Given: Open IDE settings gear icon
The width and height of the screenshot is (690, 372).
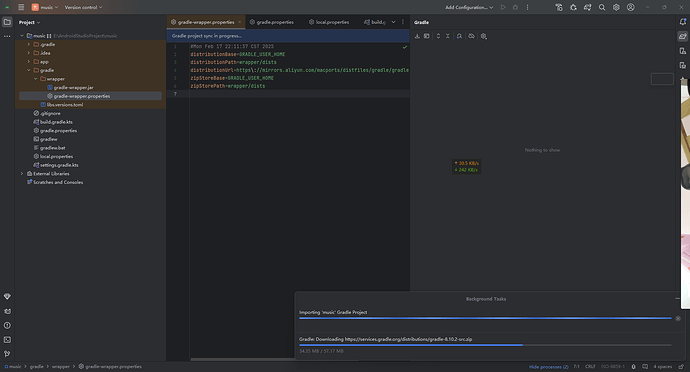Looking at the screenshot, I should pos(616,7).
